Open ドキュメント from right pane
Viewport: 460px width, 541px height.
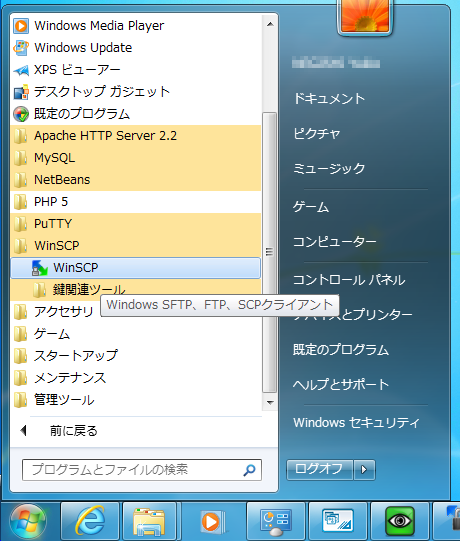click(329, 99)
